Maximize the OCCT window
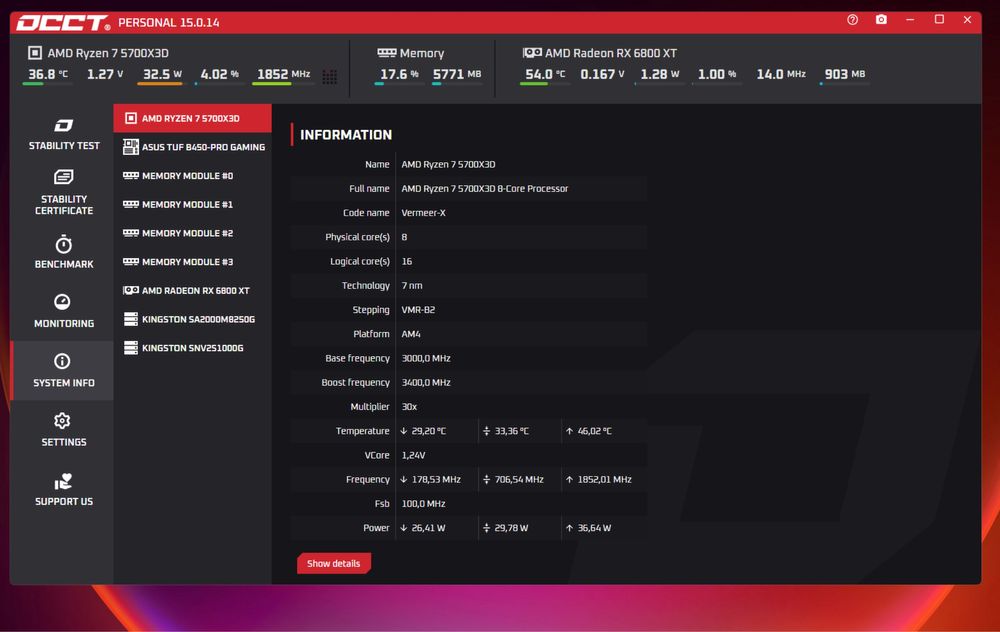 pyautogui.click(x=939, y=20)
